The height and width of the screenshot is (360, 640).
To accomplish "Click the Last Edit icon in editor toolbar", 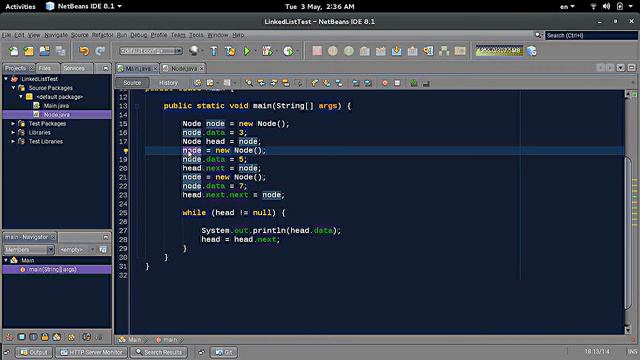I will pos(198,83).
